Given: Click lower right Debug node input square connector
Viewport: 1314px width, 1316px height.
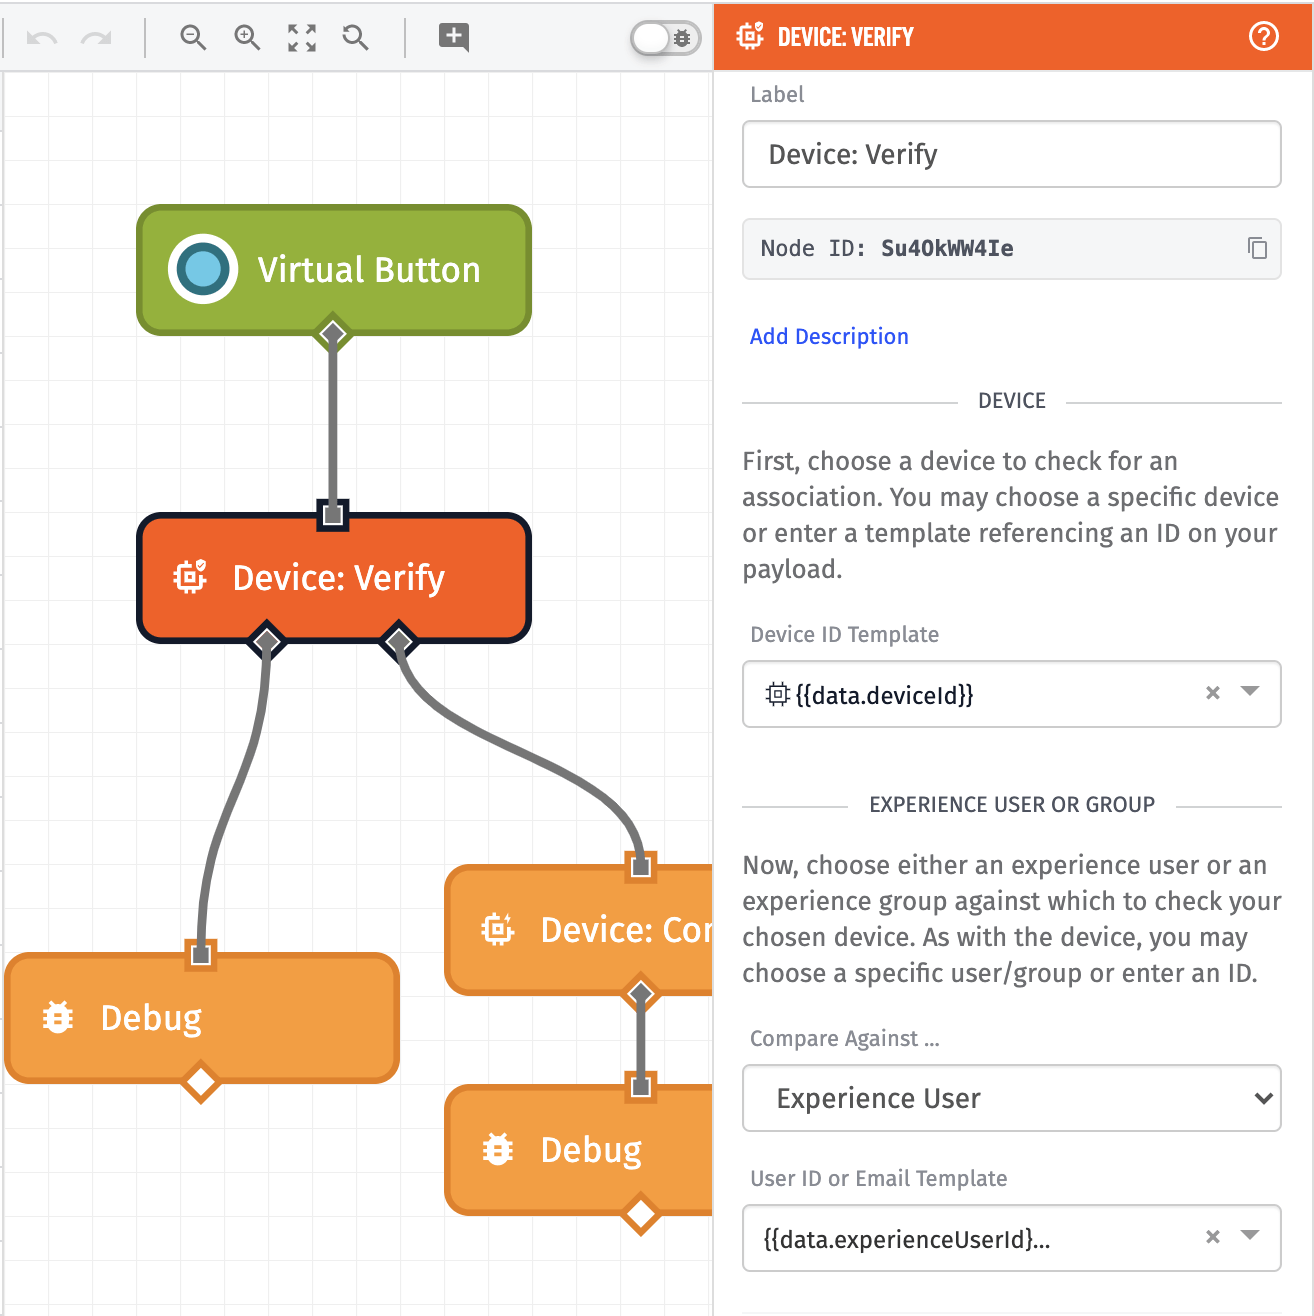Looking at the screenshot, I should [x=641, y=1087].
